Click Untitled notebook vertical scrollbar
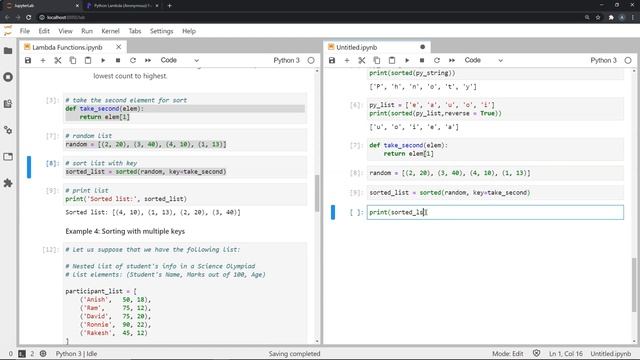Screen dimensions: 640x360 coord(634,284)
